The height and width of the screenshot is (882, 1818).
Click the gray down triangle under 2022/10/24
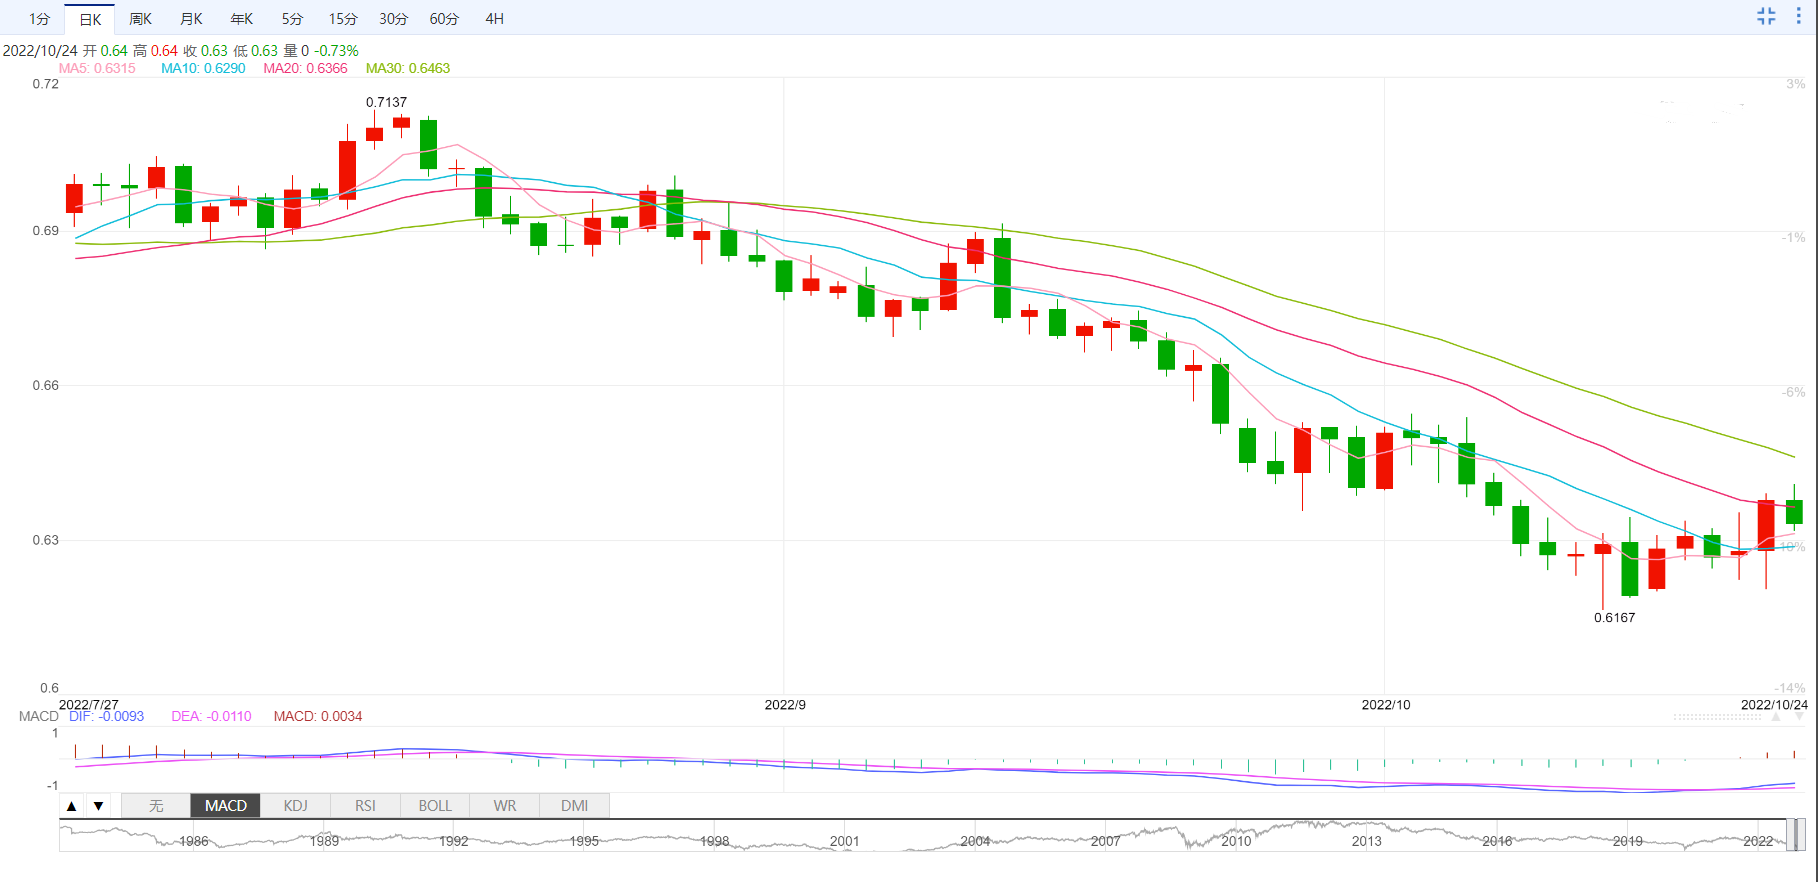[1799, 717]
